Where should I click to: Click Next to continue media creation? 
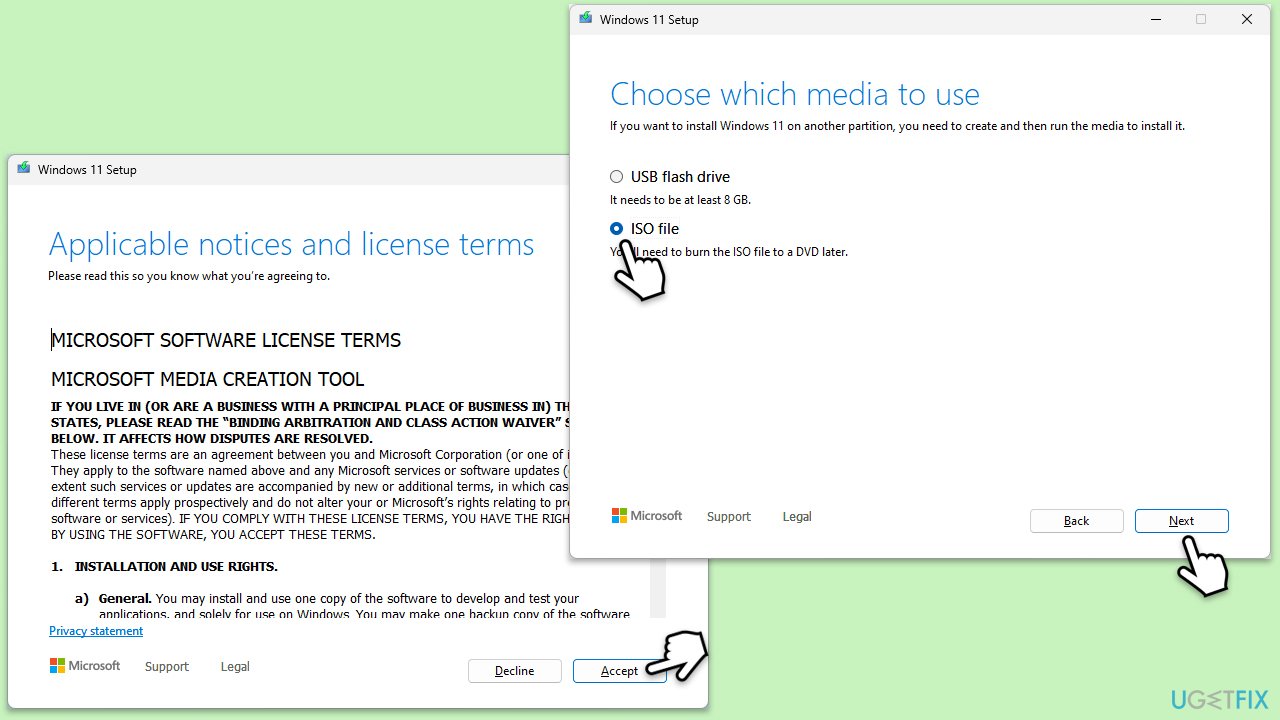(x=1181, y=521)
